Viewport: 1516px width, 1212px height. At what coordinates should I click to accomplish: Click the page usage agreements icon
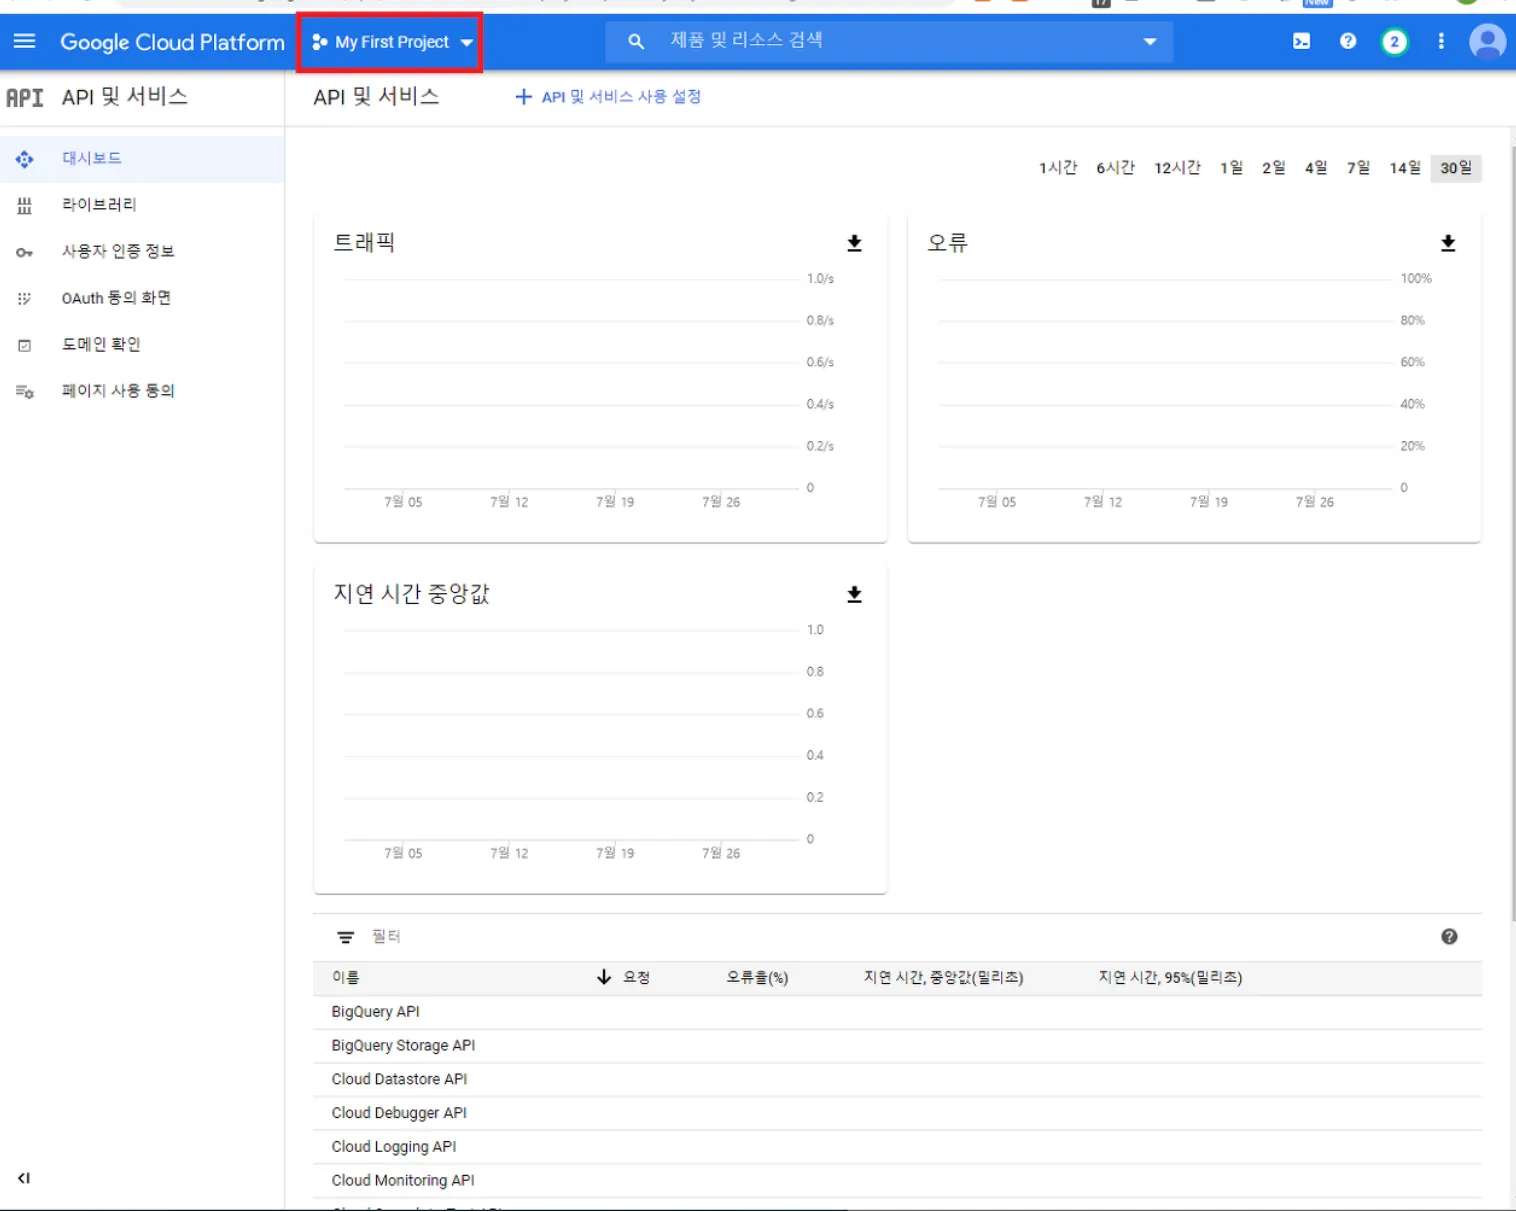pyautogui.click(x=25, y=392)
